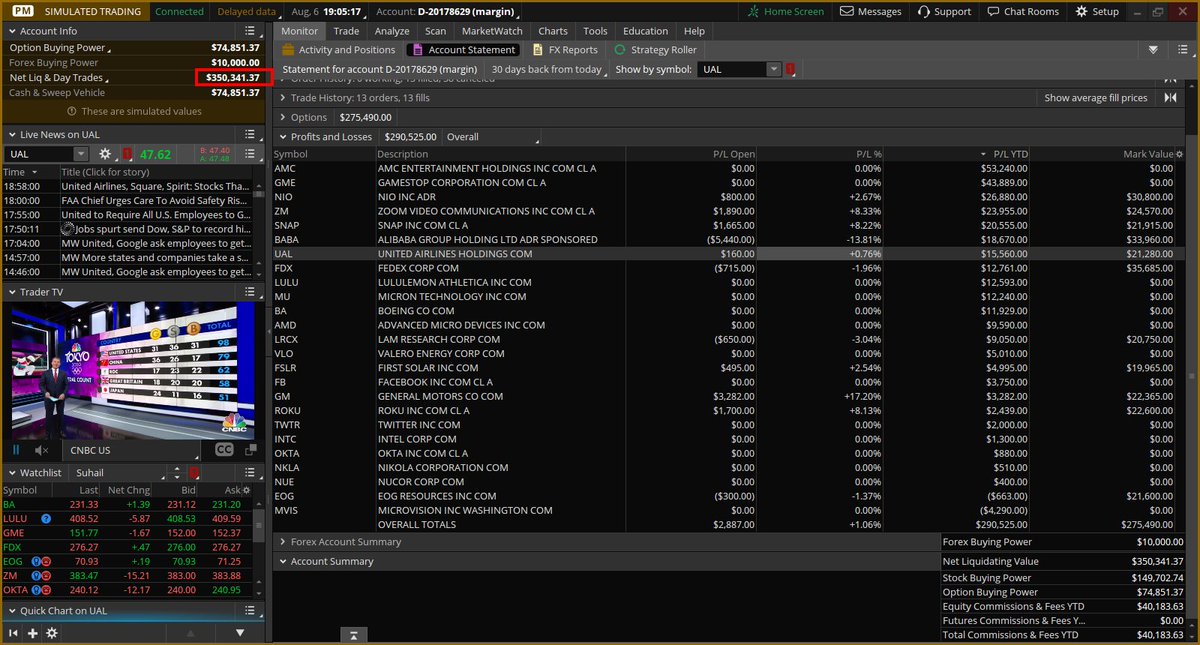Select the BABA row in Profits and Losses
Screen dimensions: 1200x645
tap(729, 240)
